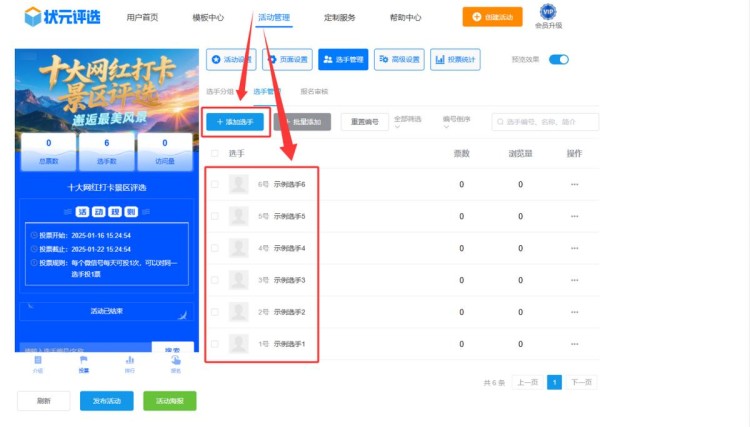Click the VIP 会员升级 badge icon

[548, 13]
